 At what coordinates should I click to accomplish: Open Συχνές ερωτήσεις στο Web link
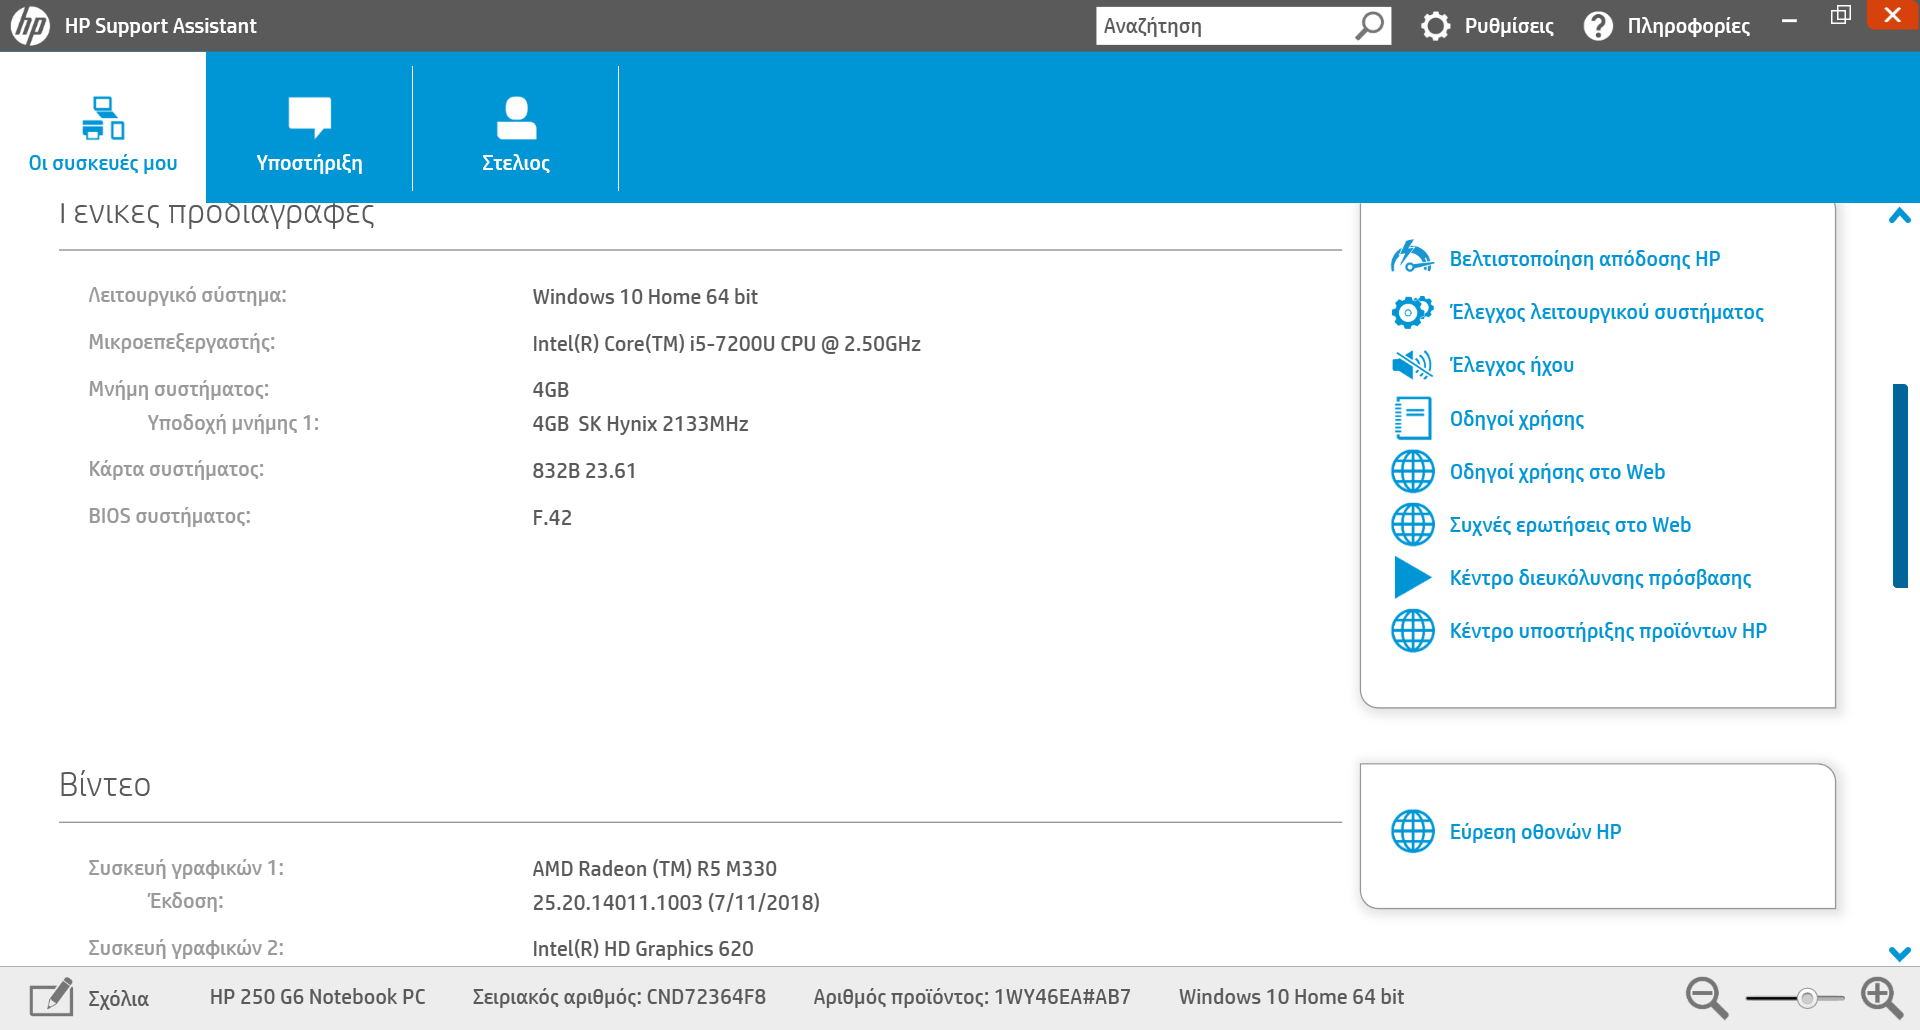click(1570, 525)
